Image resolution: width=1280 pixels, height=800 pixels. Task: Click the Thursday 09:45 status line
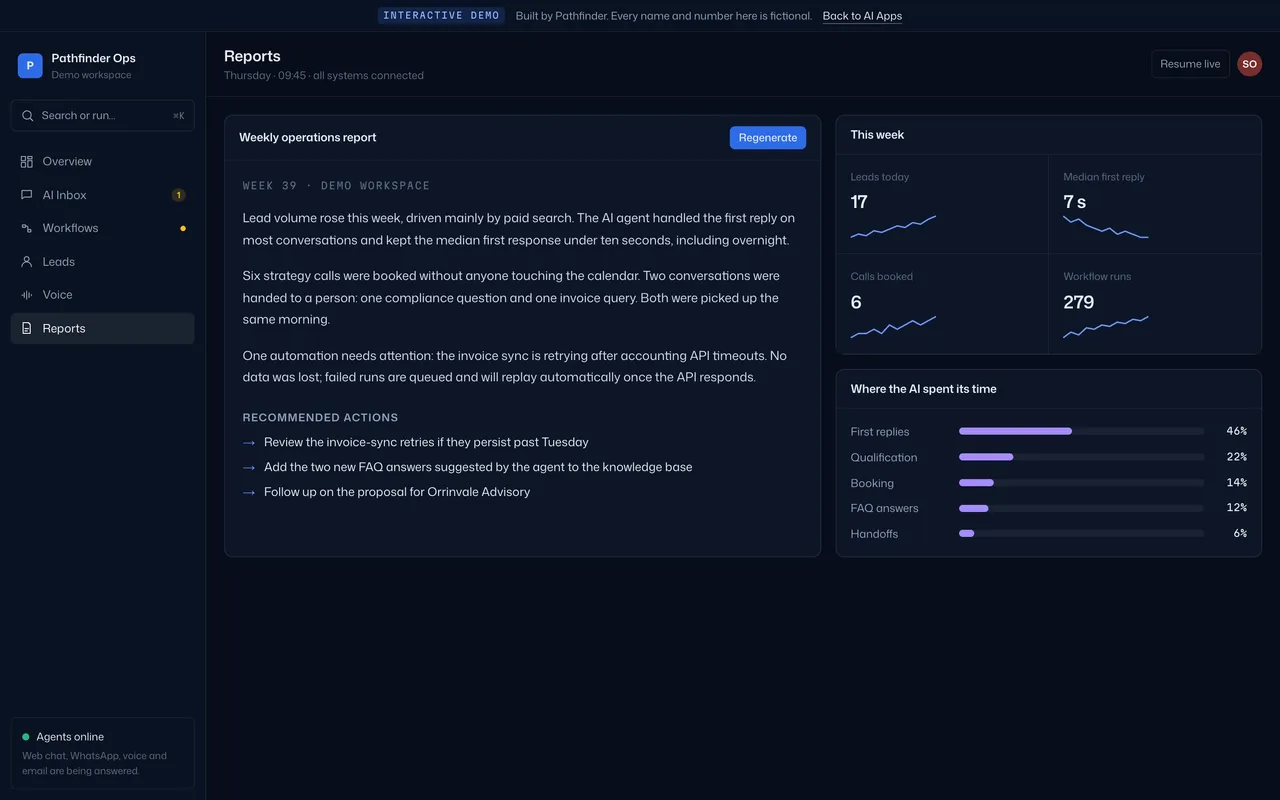tap(324, 76)
